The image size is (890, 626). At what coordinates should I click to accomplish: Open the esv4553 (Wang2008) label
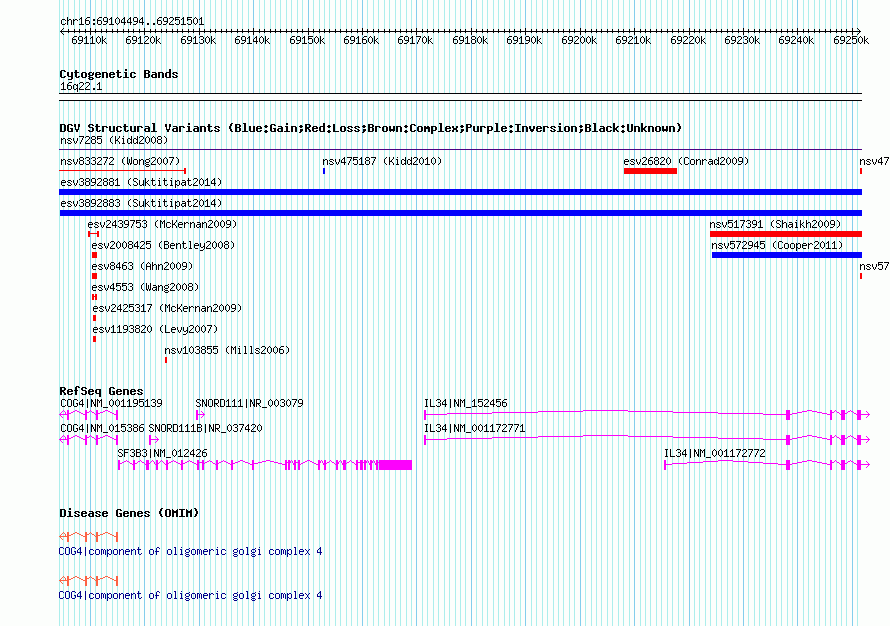tap(145, 287)
